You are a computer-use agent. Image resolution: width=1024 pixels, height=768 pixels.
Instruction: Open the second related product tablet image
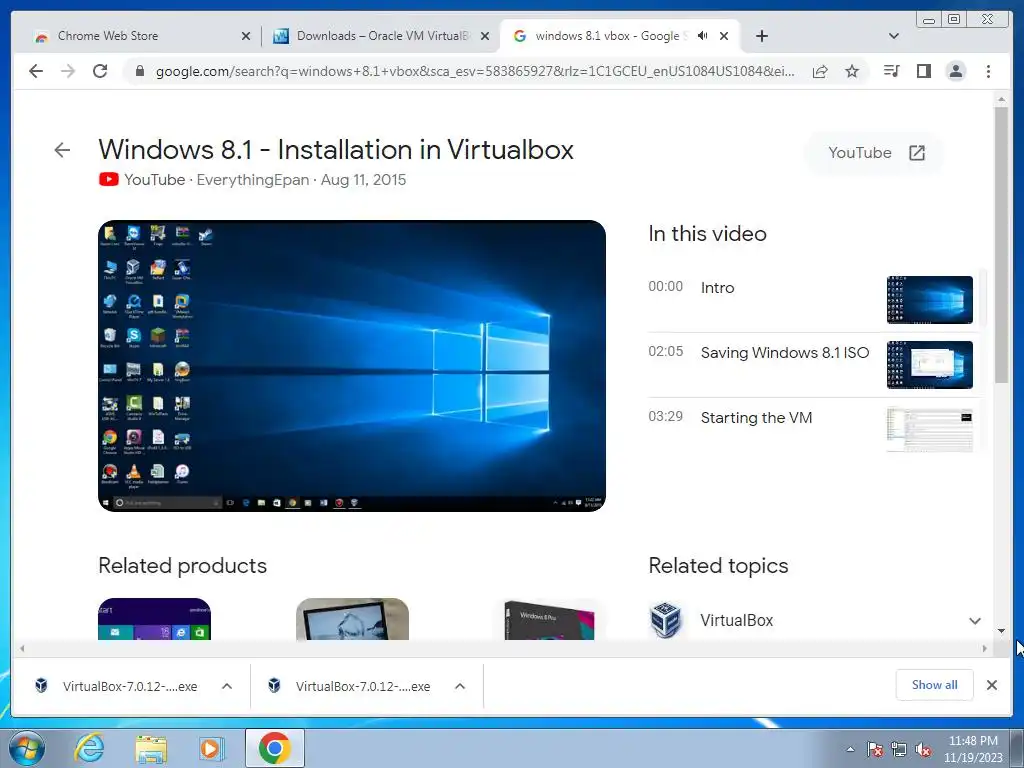tap(353, 618)
